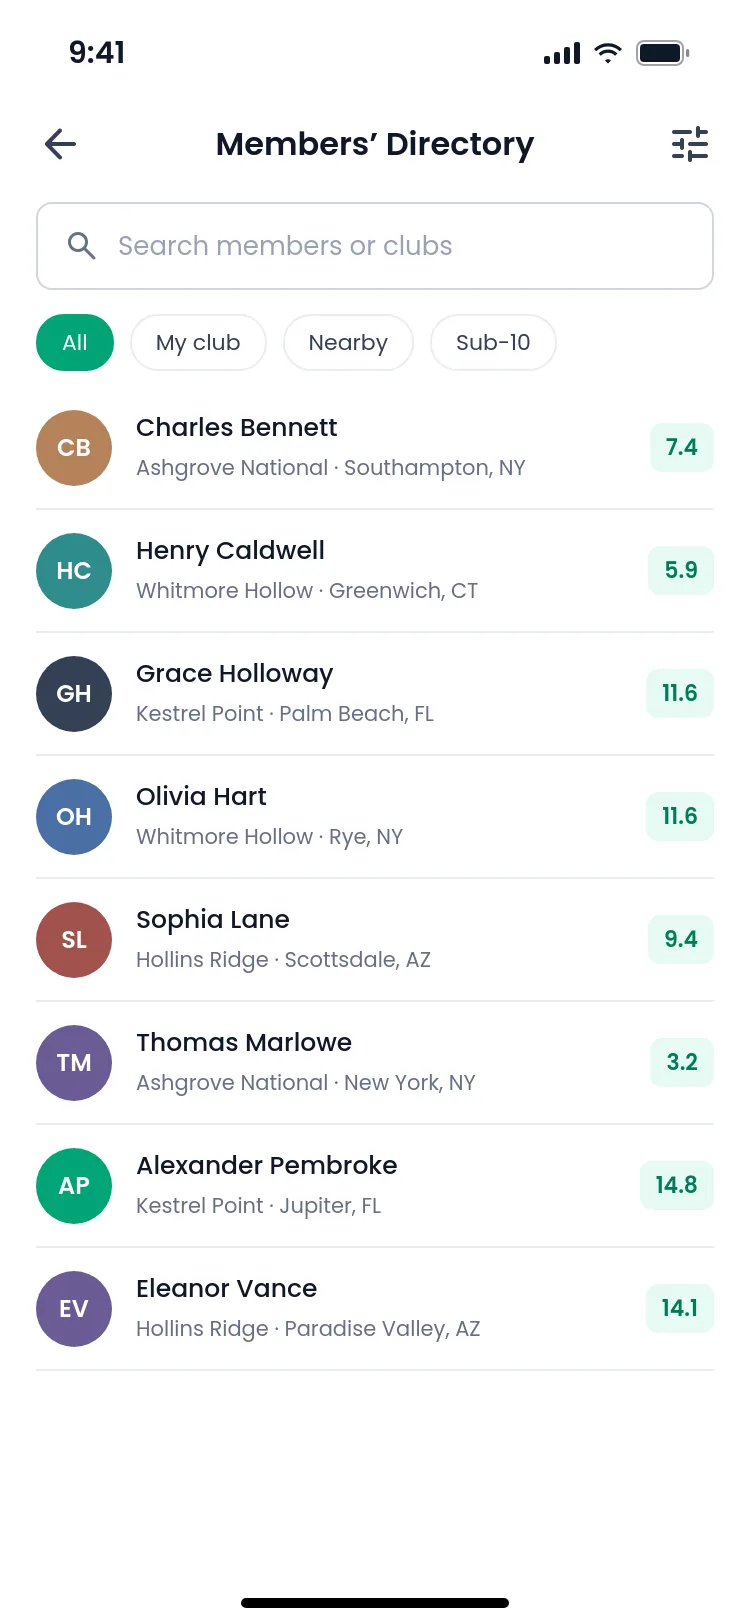750x1624 pixels.
Task: Tap the EV avatar for Eleanor Vance
Action: click(x=74, y=1309)
